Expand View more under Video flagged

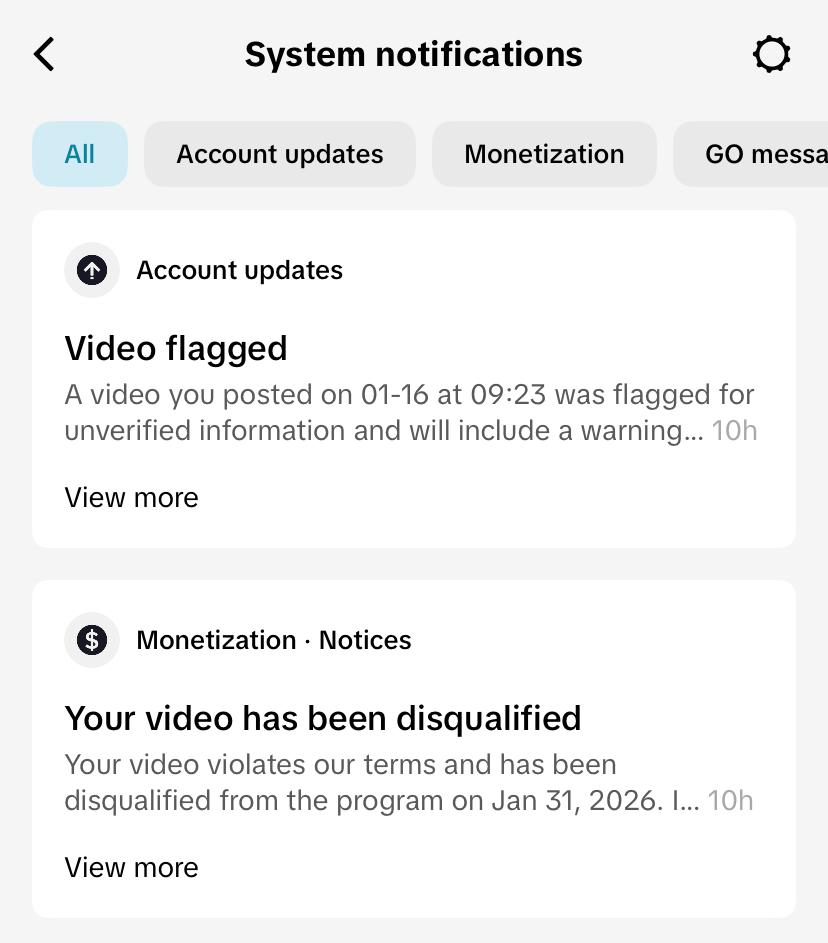[132, 498]
